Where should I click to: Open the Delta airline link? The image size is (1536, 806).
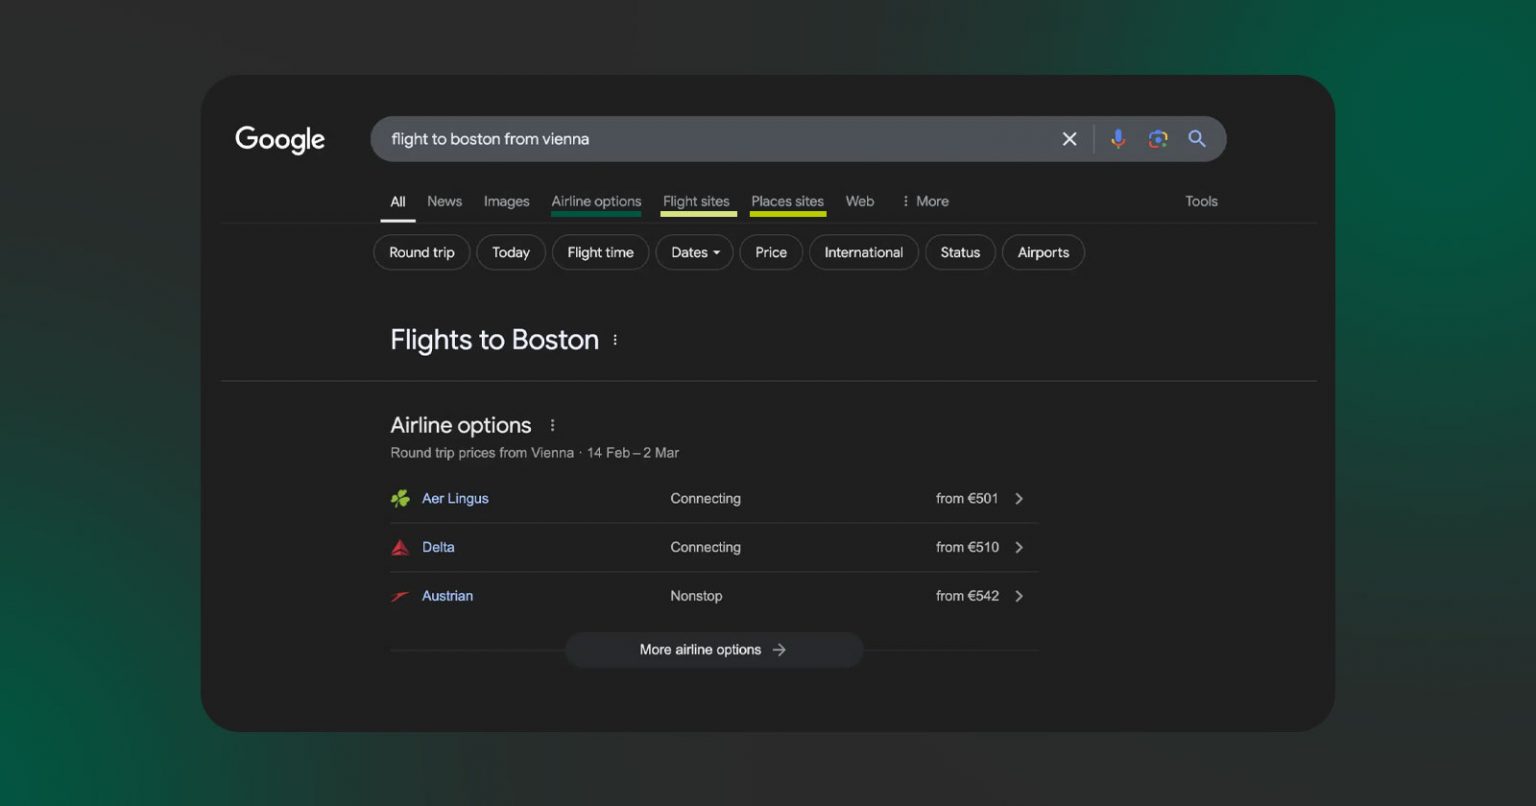pos(438,547)
